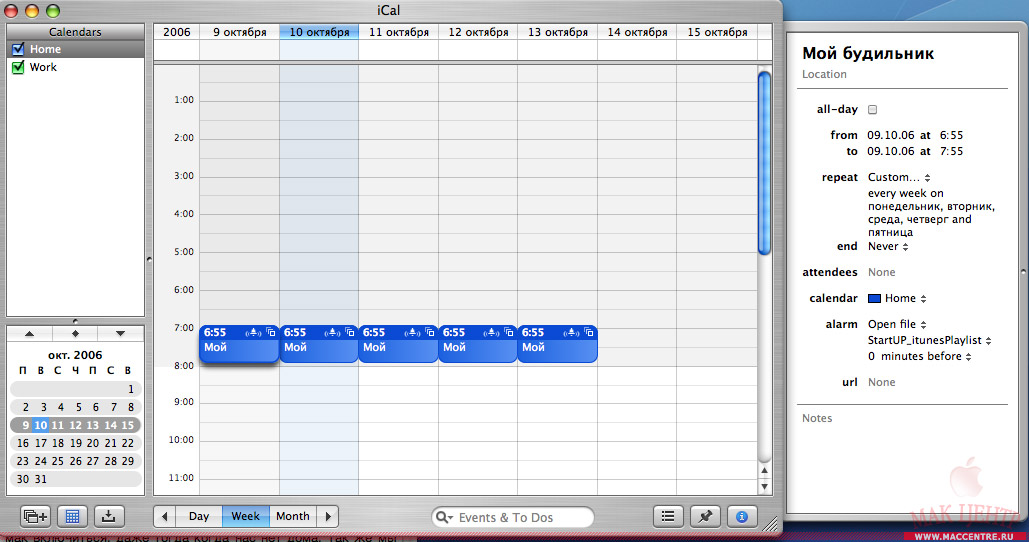The image size is (1029, 542).
Task: Click repeat icon on 9 октября event
Action: (x=270, y=333)
